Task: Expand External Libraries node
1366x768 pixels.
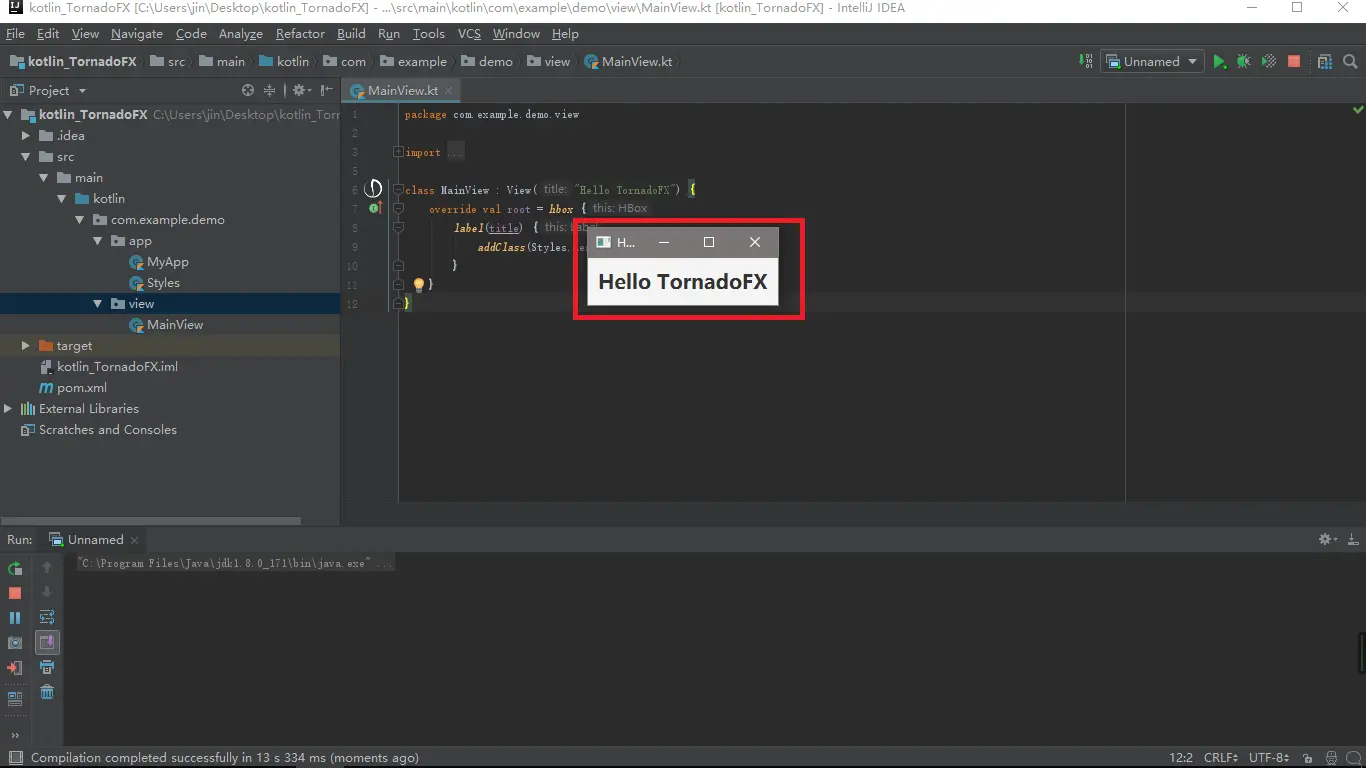Action: point(8,408)
